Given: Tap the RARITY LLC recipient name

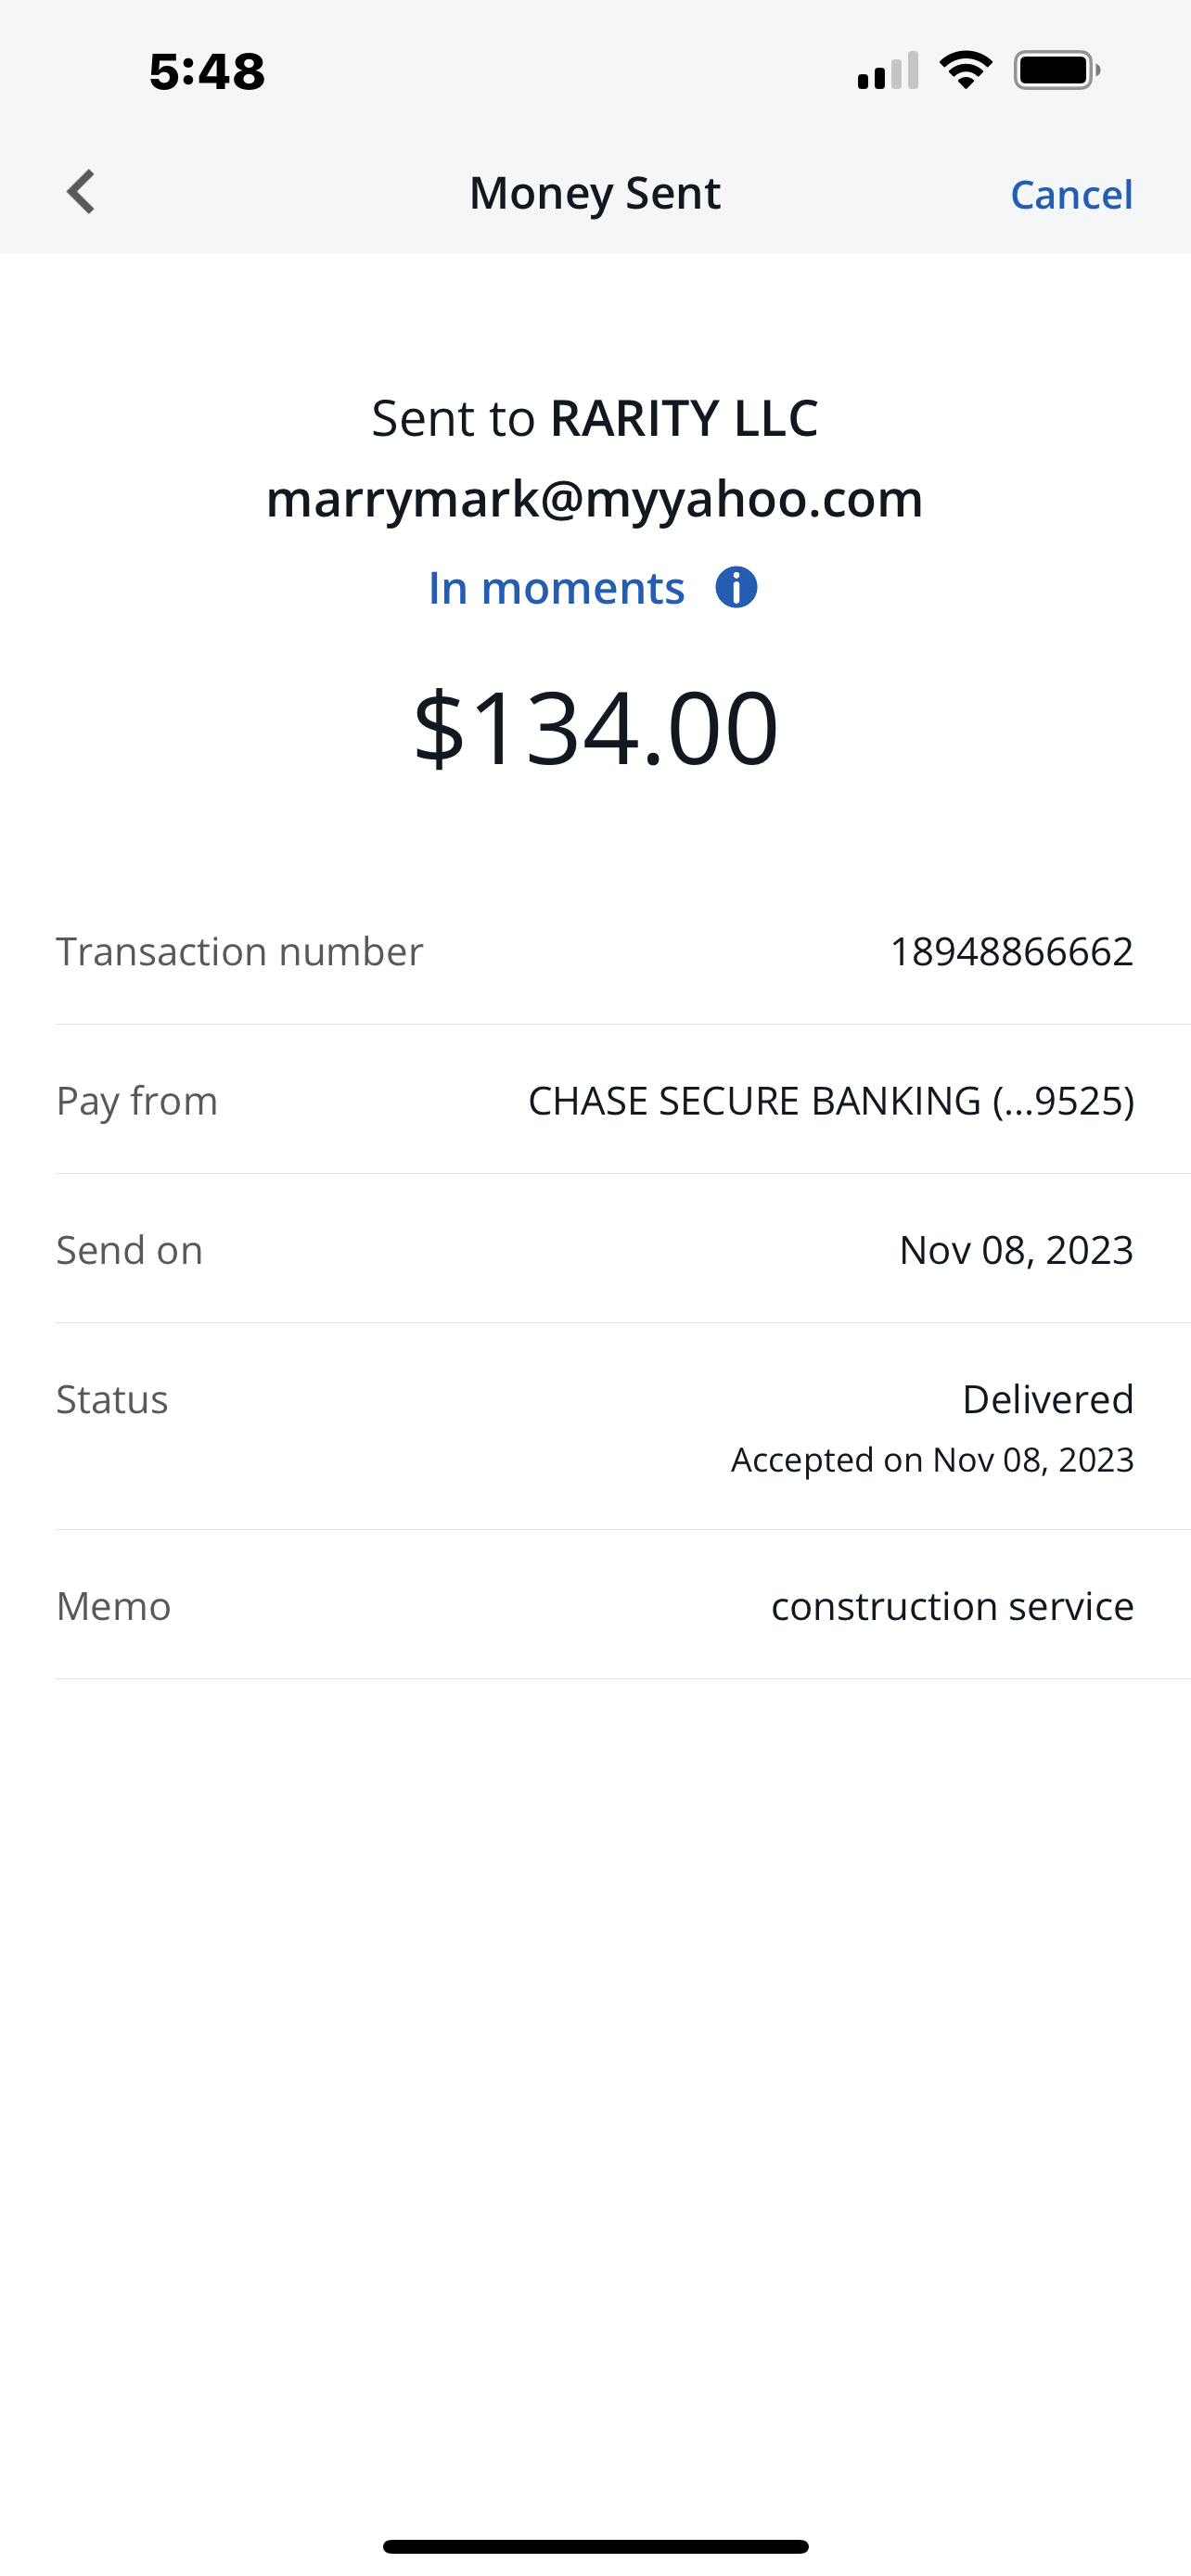Looking at the screenshot, I should (684, 418).
